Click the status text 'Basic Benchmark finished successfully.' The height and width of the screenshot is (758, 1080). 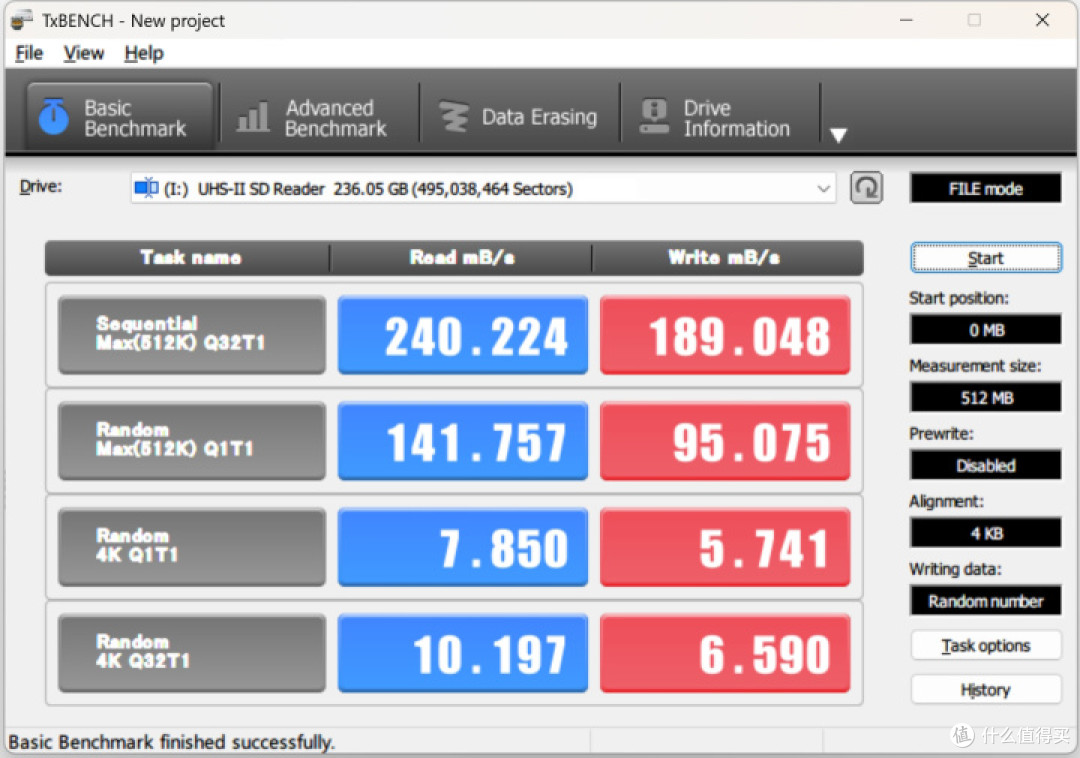coord(172,742)
